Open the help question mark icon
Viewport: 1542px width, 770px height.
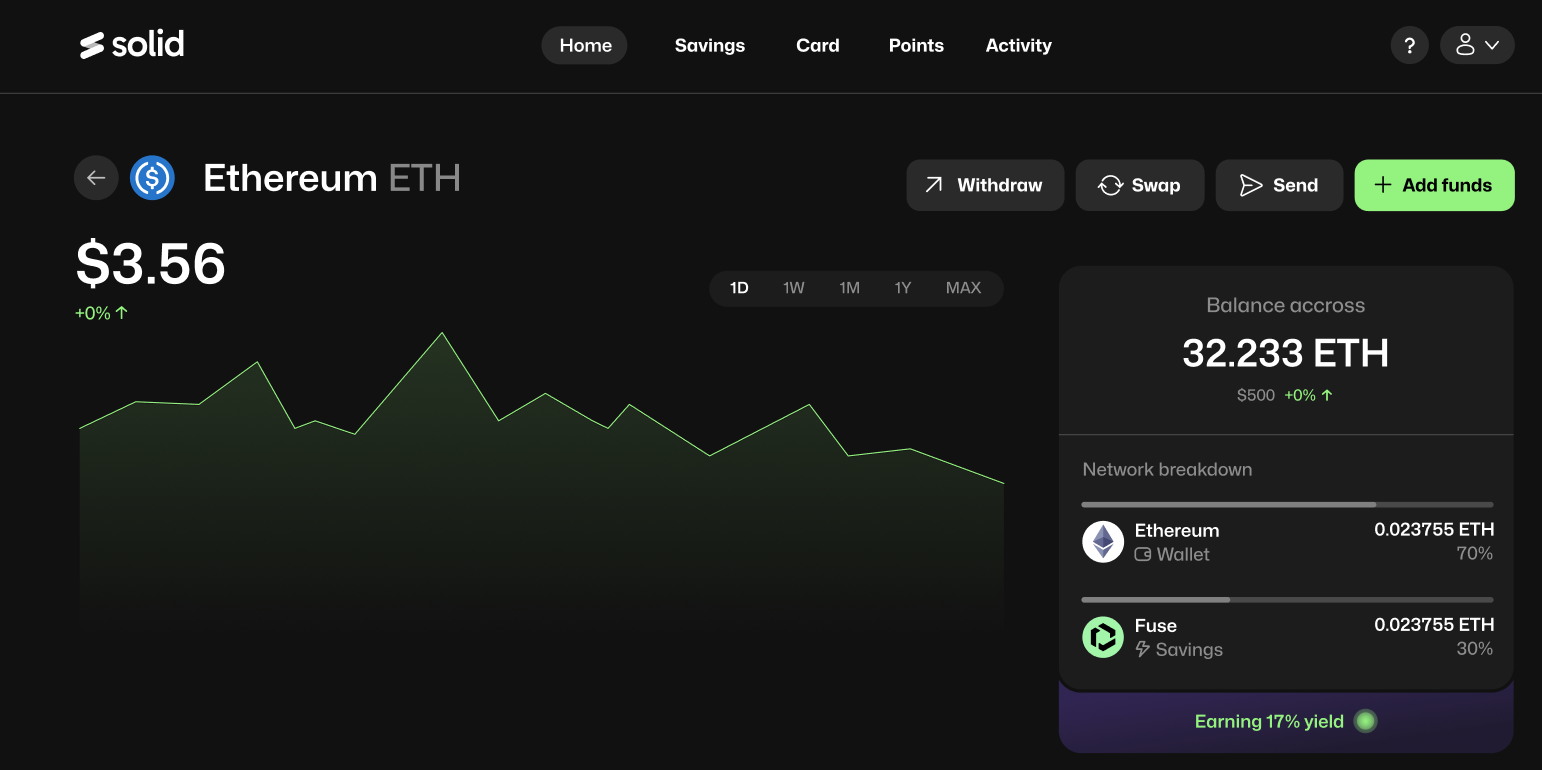(x=1409, y=45)
